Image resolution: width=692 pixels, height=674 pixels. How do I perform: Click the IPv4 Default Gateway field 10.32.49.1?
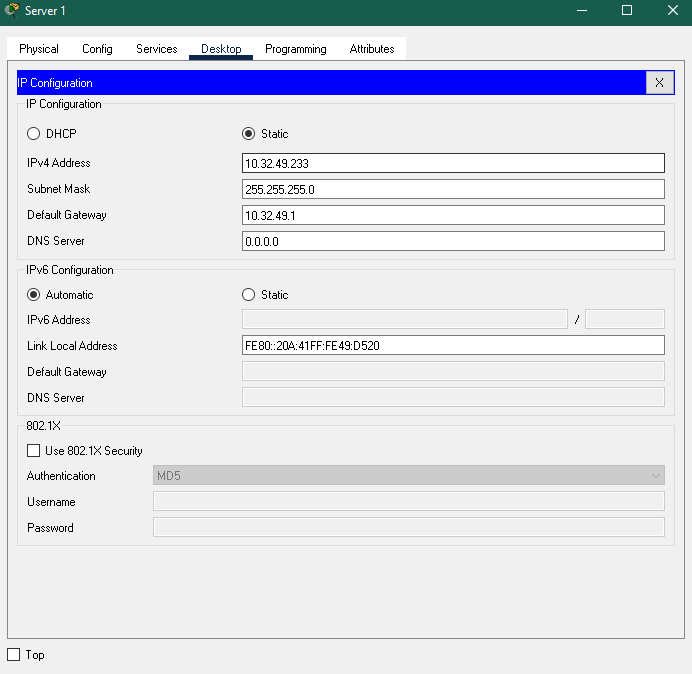(453, 215)
